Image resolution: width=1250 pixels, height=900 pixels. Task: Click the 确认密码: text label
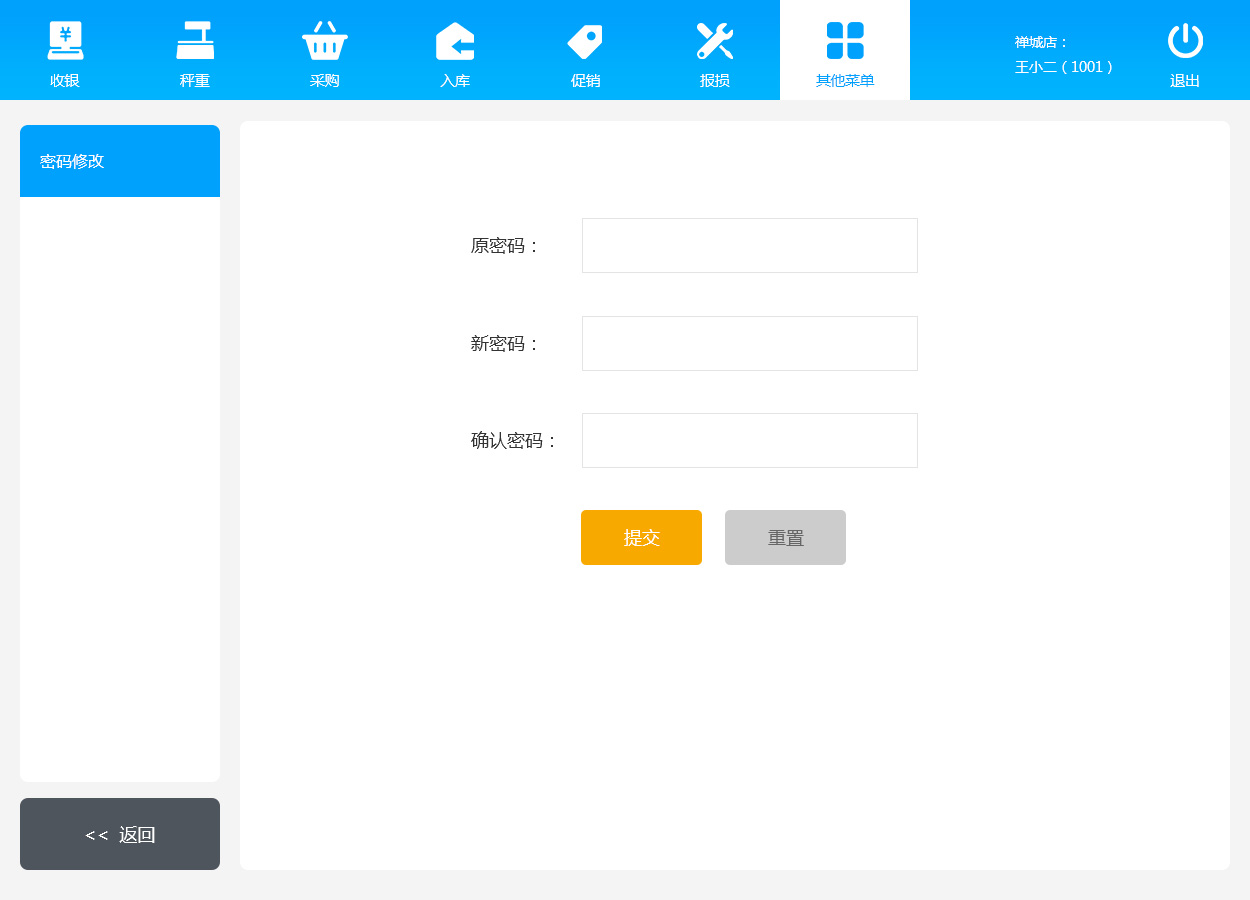coord(514,441)
